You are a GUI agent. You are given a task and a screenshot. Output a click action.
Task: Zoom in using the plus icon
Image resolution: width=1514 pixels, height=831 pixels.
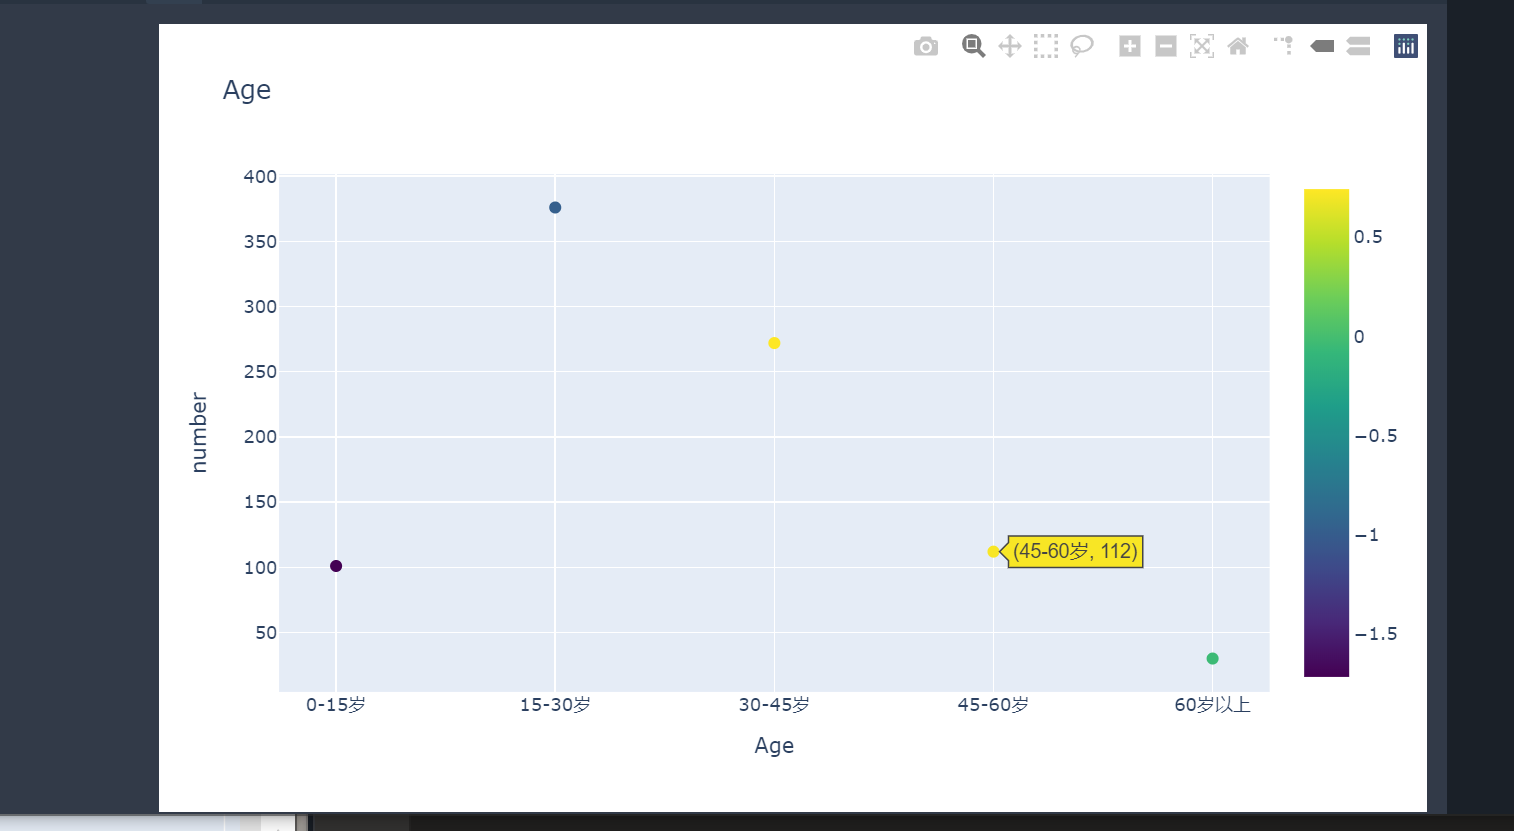1129,46
